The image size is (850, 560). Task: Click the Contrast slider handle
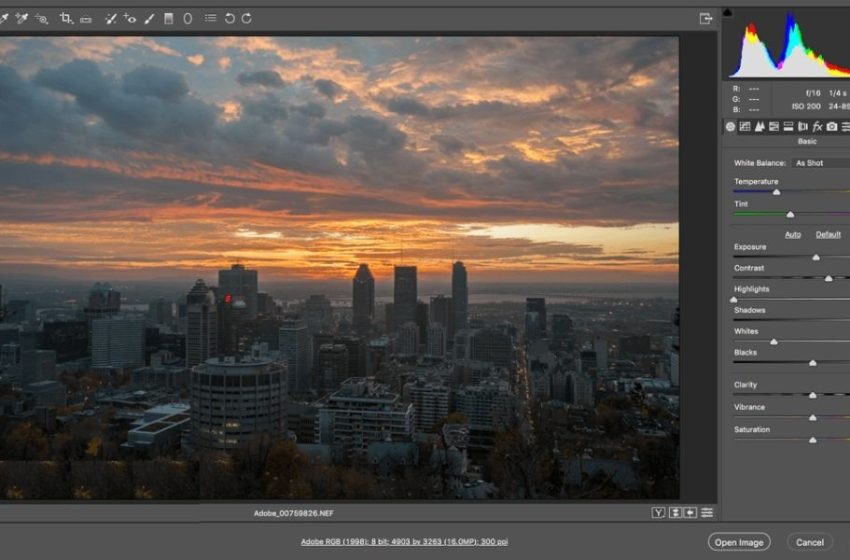(x=828, y=278)
